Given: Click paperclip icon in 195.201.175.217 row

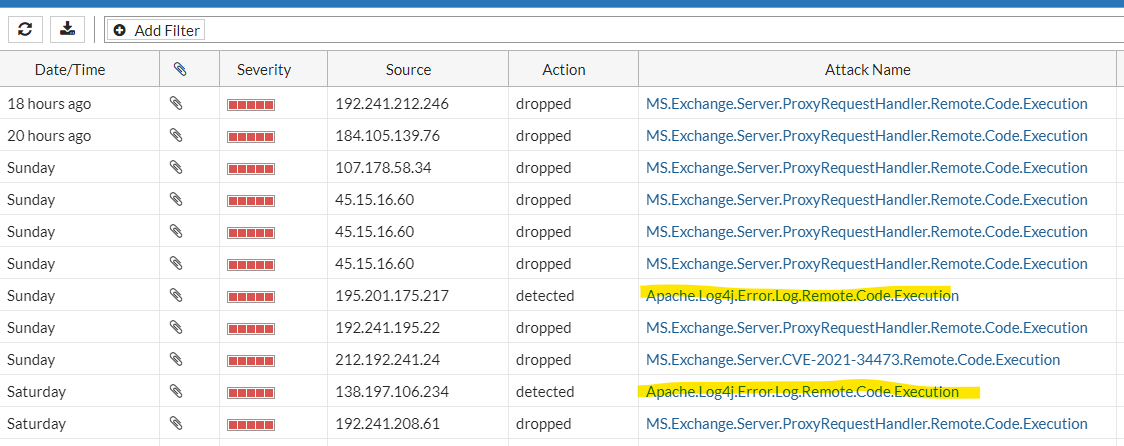Looking at the screenshot, I should (x=176, y=295).
